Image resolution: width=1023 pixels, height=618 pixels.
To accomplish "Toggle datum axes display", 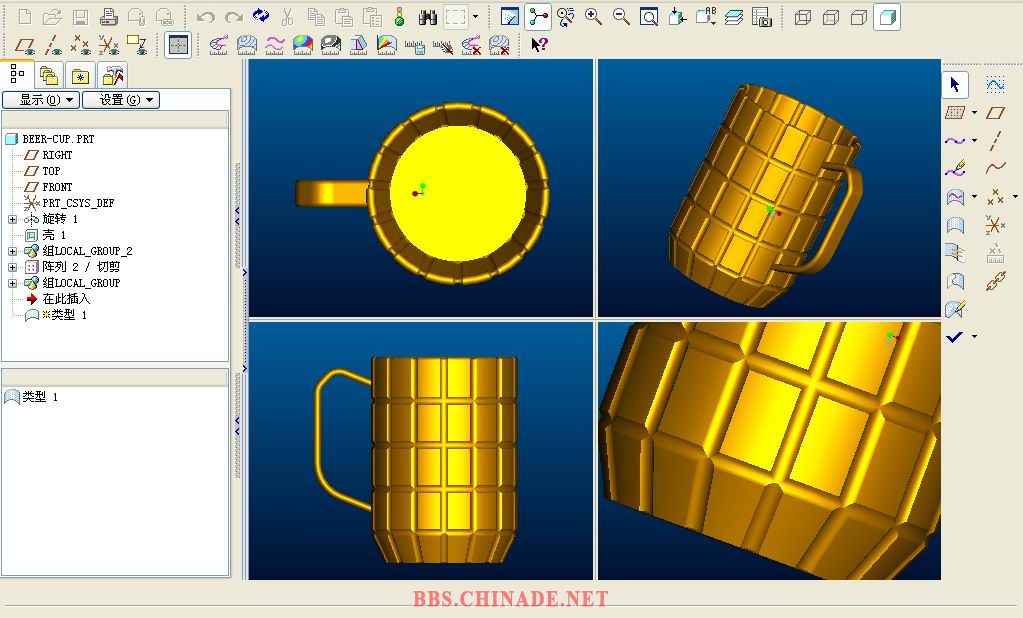I will (53, 44).
